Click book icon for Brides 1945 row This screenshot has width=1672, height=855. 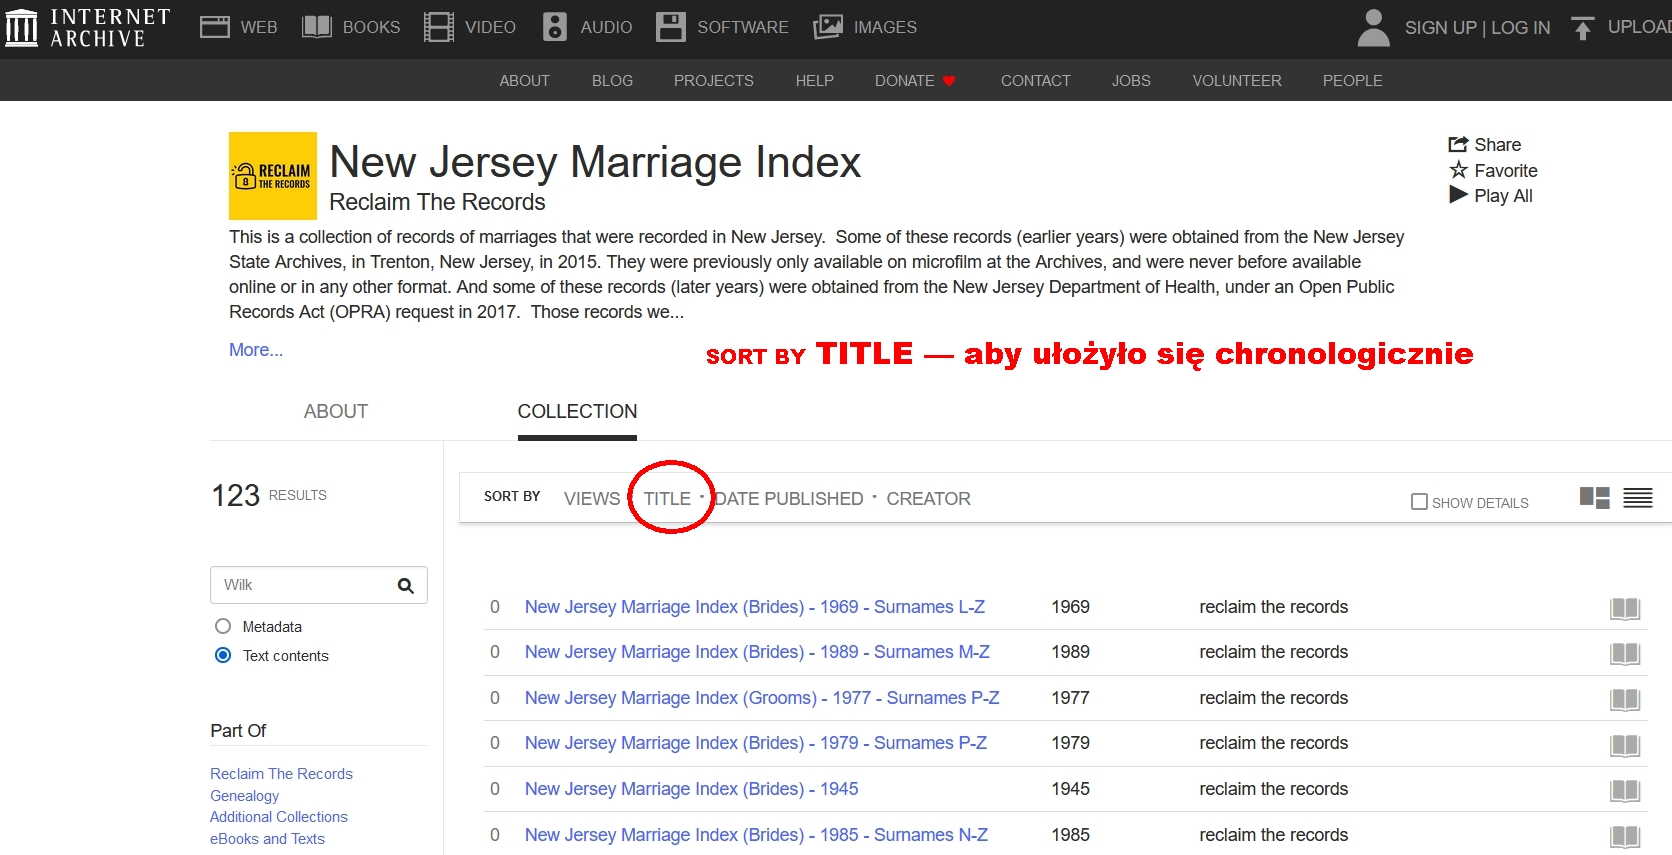(x=1625, y=791)
